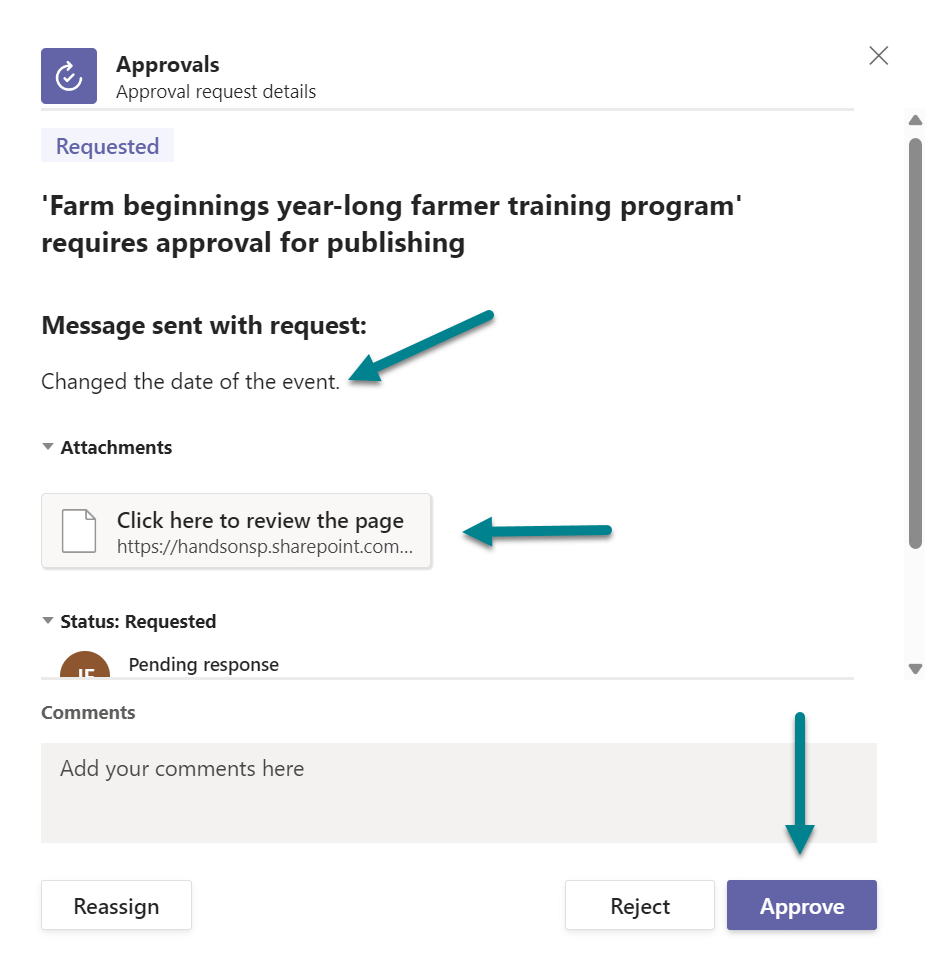
Task: Reject the request
Action: point(639,905)
